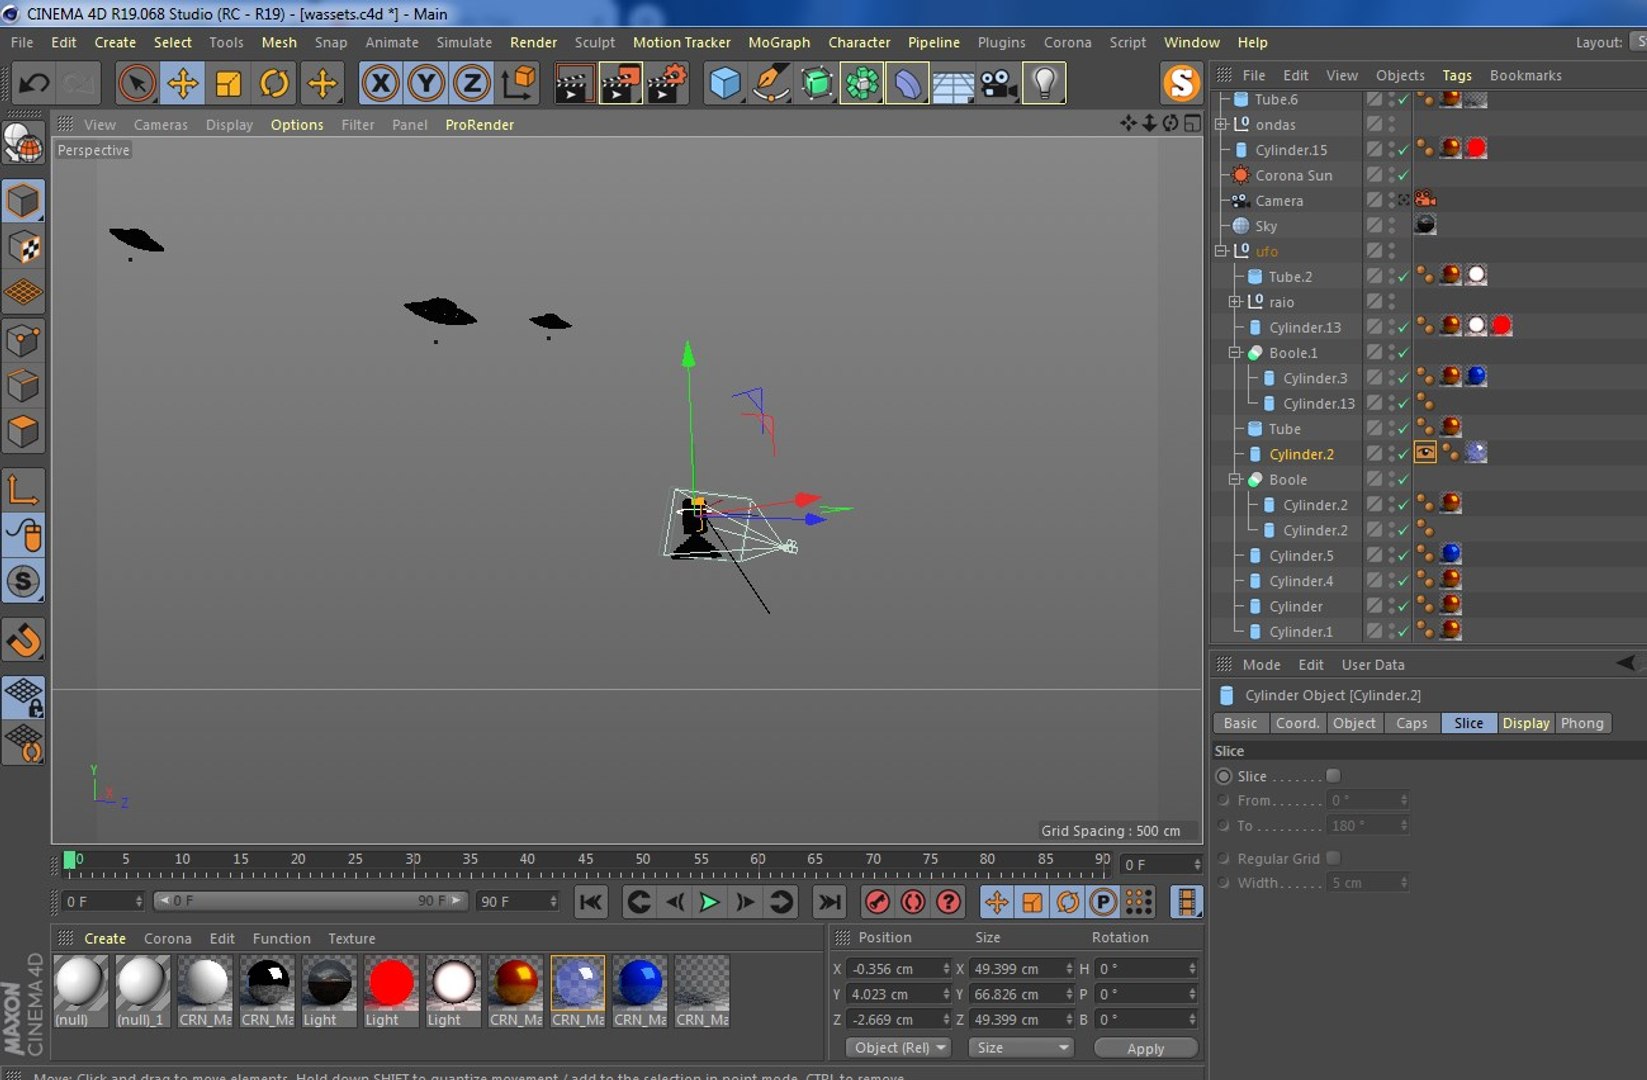Collapse the ufo null group
Screen dimensions: 1647x1080
[x=1221, y=251]
